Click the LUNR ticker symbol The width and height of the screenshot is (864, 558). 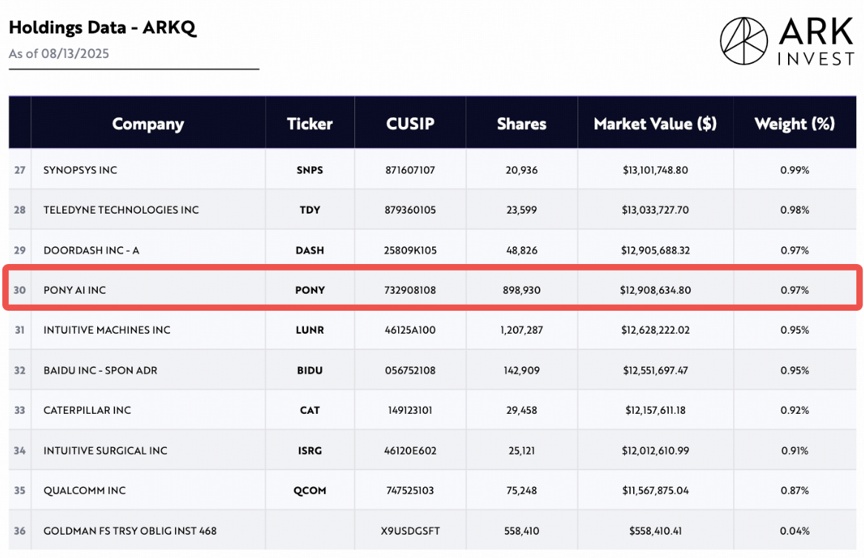coord(310,330)
